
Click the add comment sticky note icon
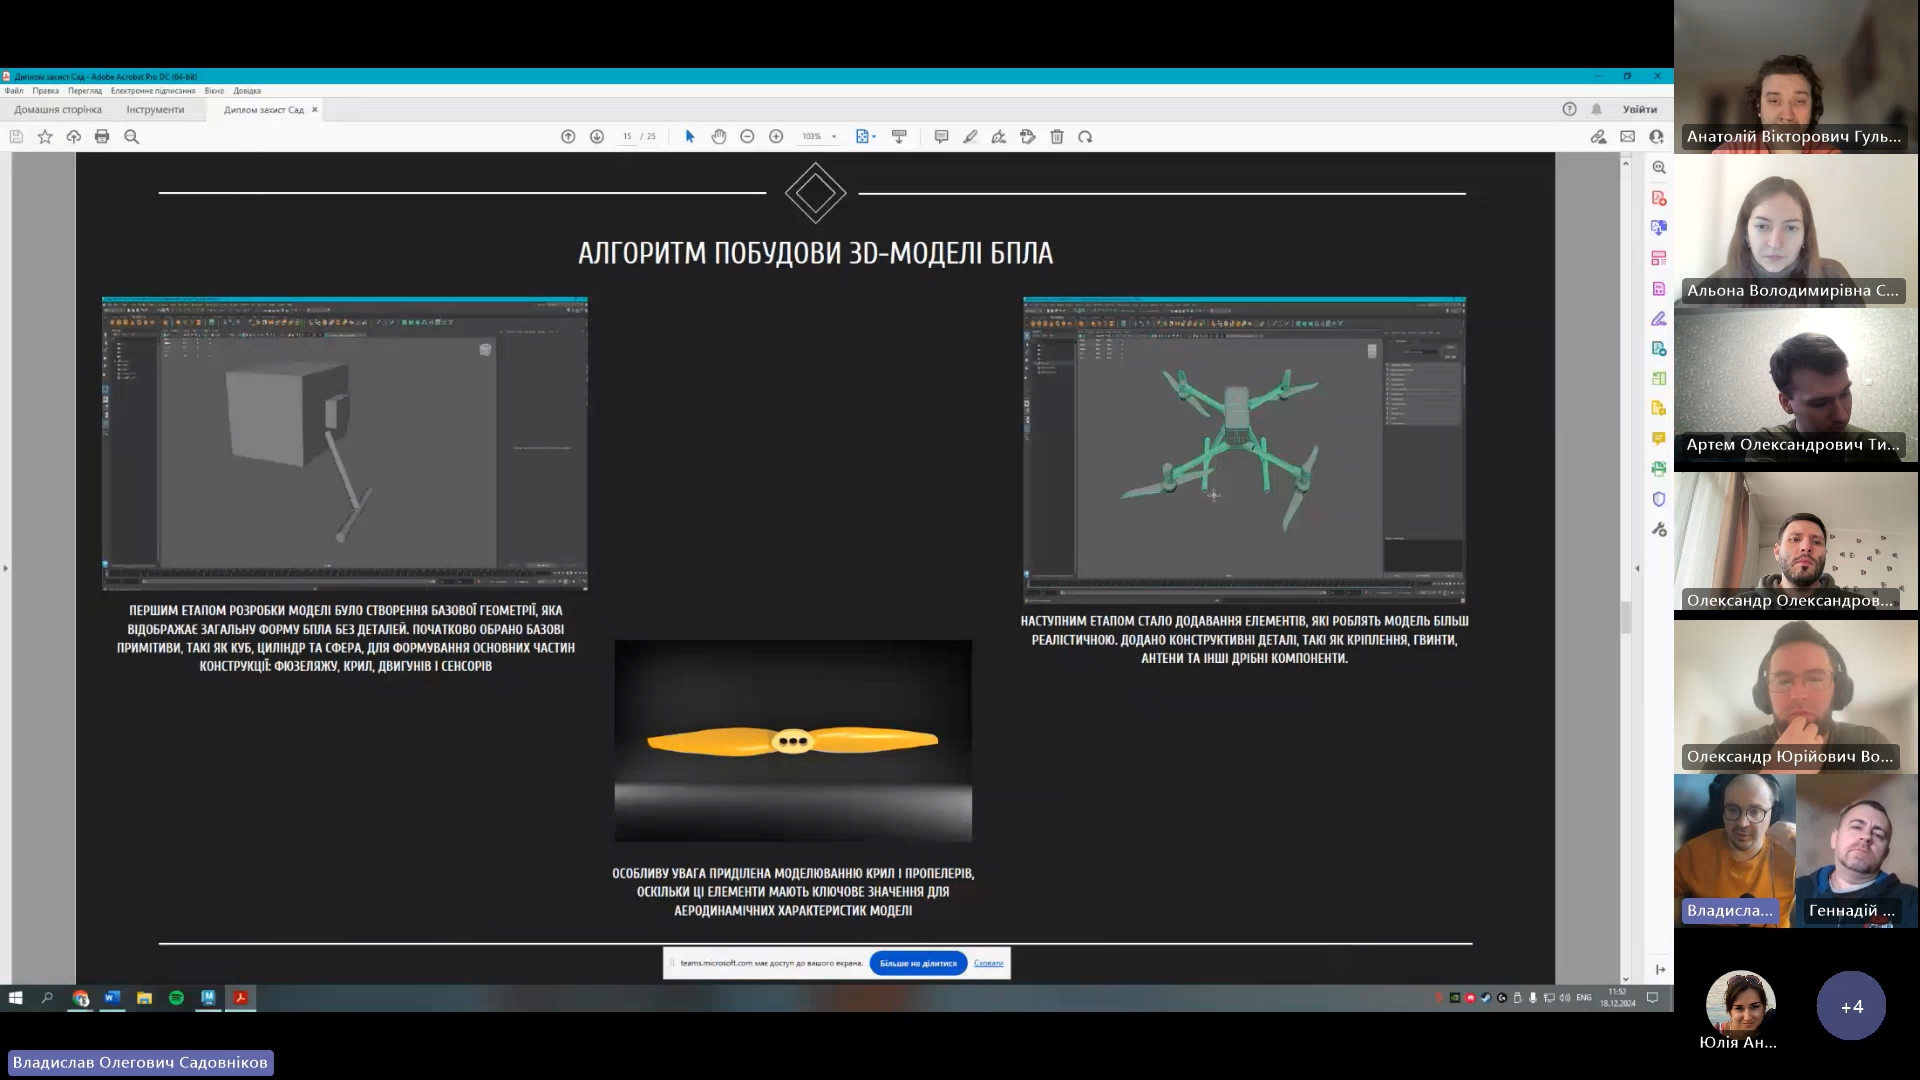point(941,137)
